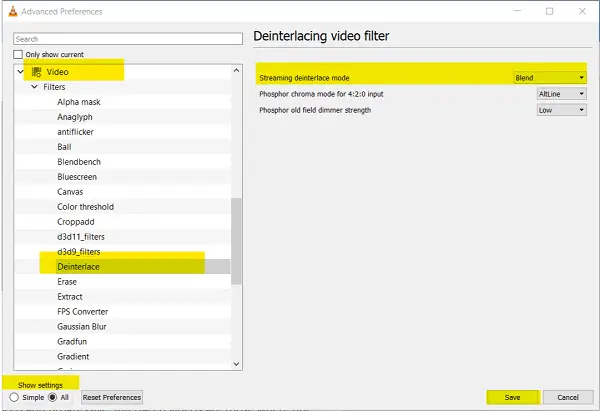Click the VLC cone icon in title bar
The image size is (600, 411).
[10, 11]
